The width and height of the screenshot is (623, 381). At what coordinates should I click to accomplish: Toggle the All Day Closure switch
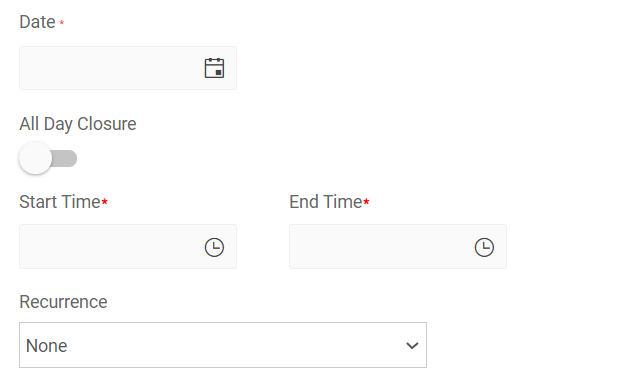click(48, 158)
